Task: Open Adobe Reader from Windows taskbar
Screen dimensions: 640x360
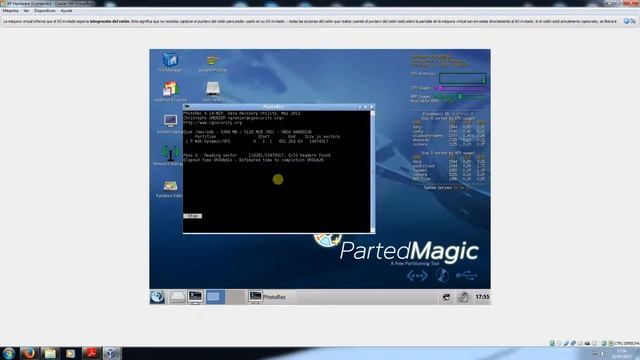Action: coord(91,353)
